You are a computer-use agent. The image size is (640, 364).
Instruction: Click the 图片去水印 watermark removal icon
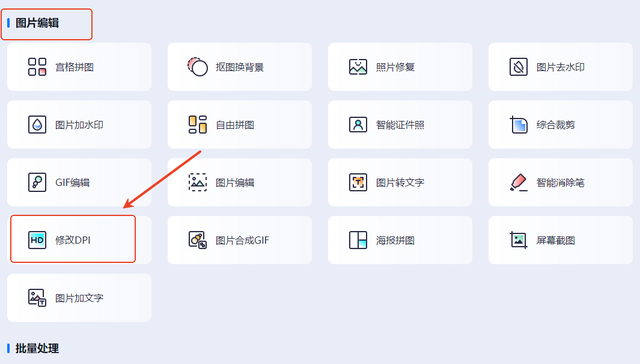click(518, 67)
